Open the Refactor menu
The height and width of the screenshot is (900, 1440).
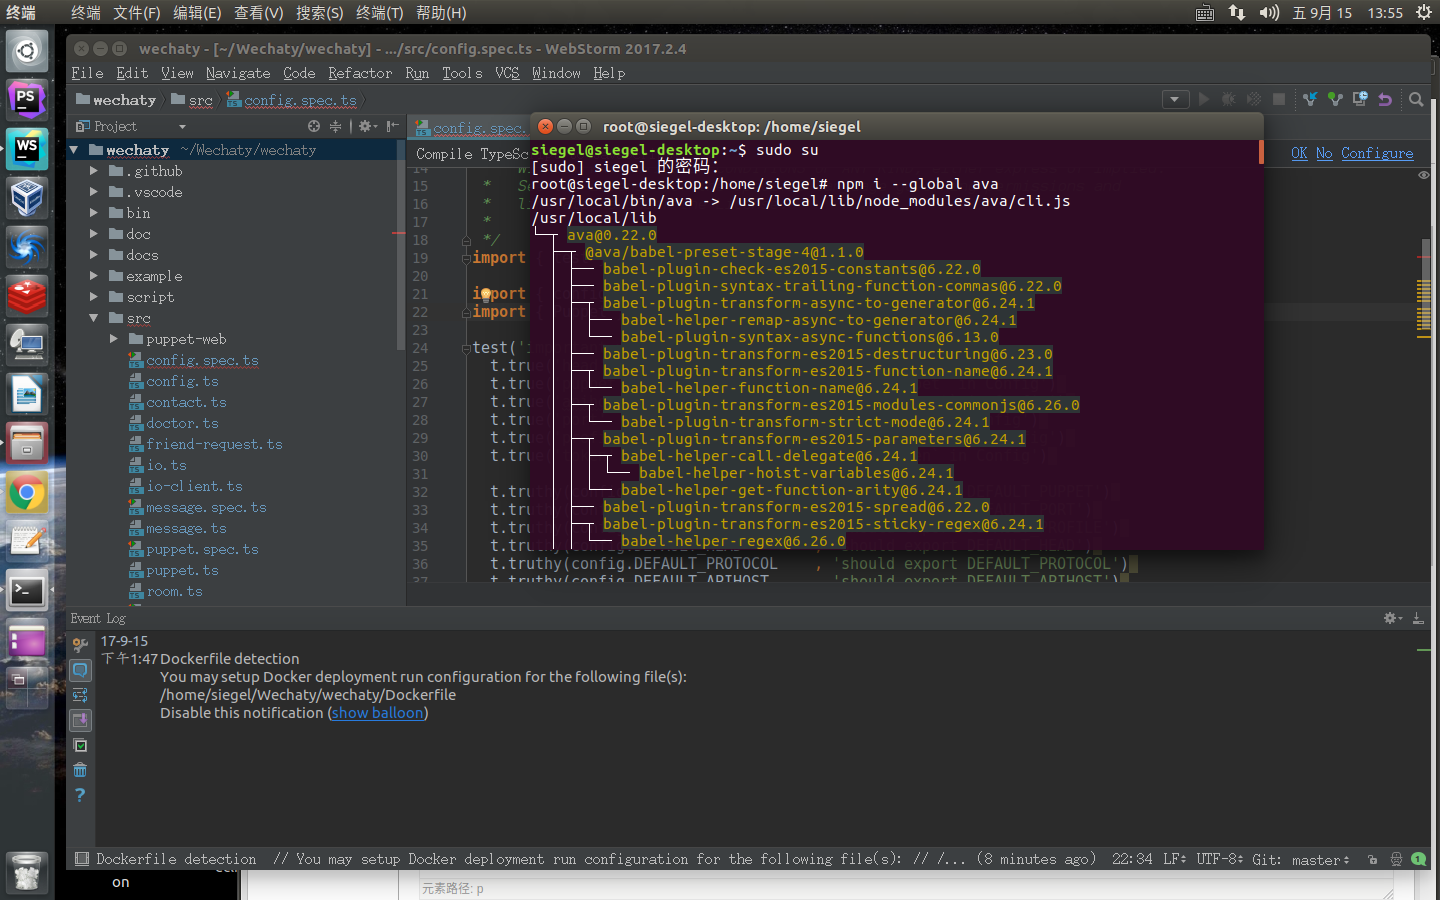(360, 73)
